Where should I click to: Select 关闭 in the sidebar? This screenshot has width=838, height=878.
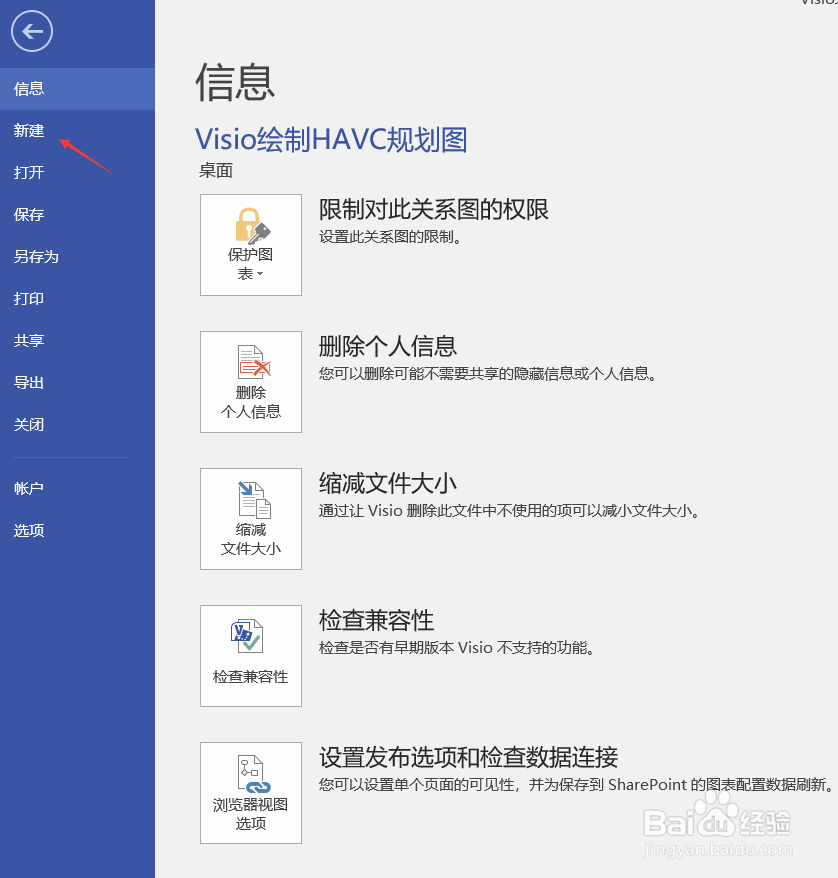point(77,424)
